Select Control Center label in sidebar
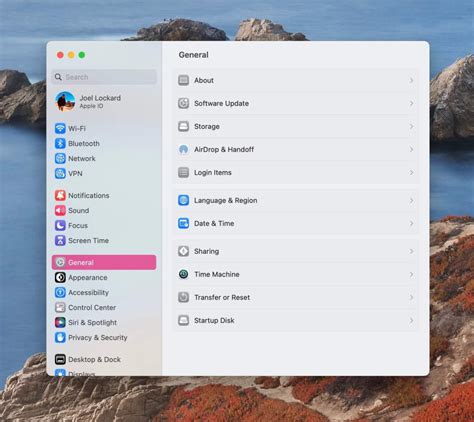 tap(92, 307)
